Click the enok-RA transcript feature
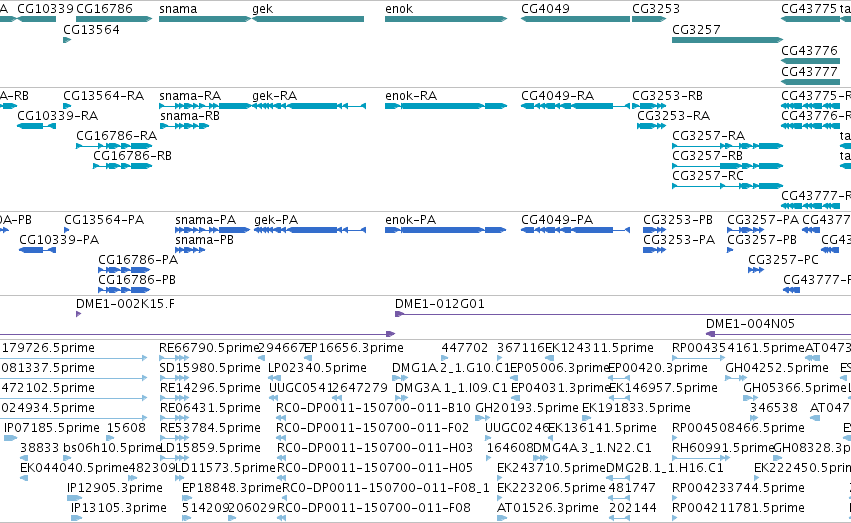 coord(446,106)
